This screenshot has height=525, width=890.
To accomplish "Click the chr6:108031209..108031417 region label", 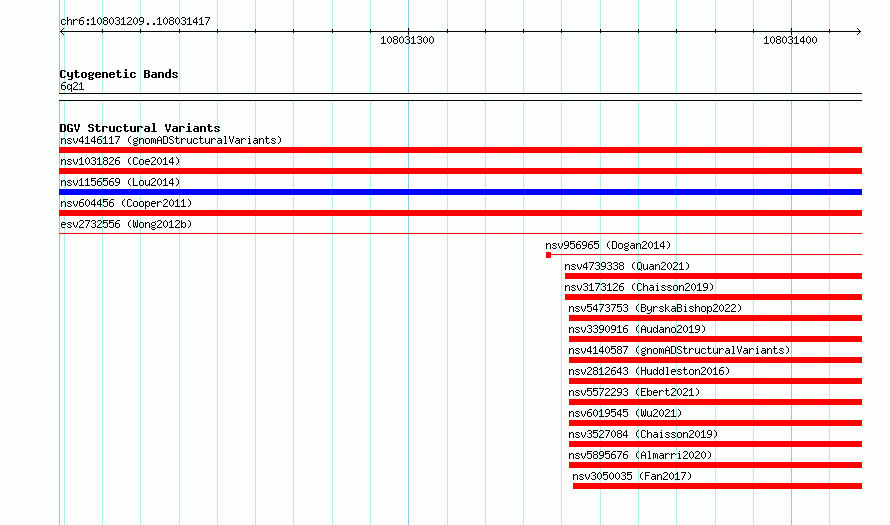I will click(135, 21).
